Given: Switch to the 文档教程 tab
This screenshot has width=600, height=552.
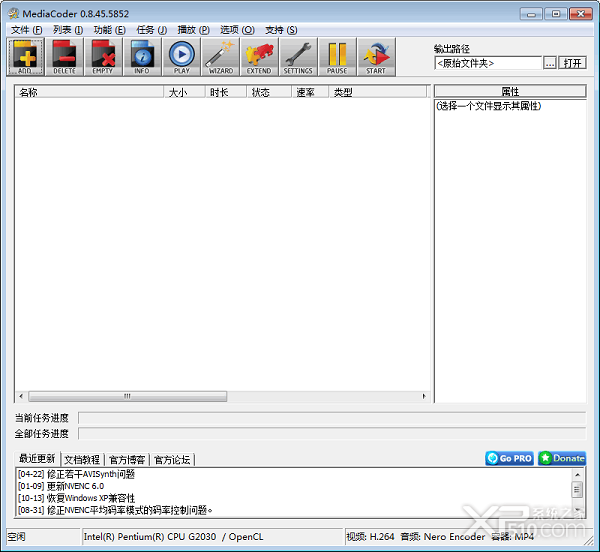Looking at the screenshot, I should (82, 459).
